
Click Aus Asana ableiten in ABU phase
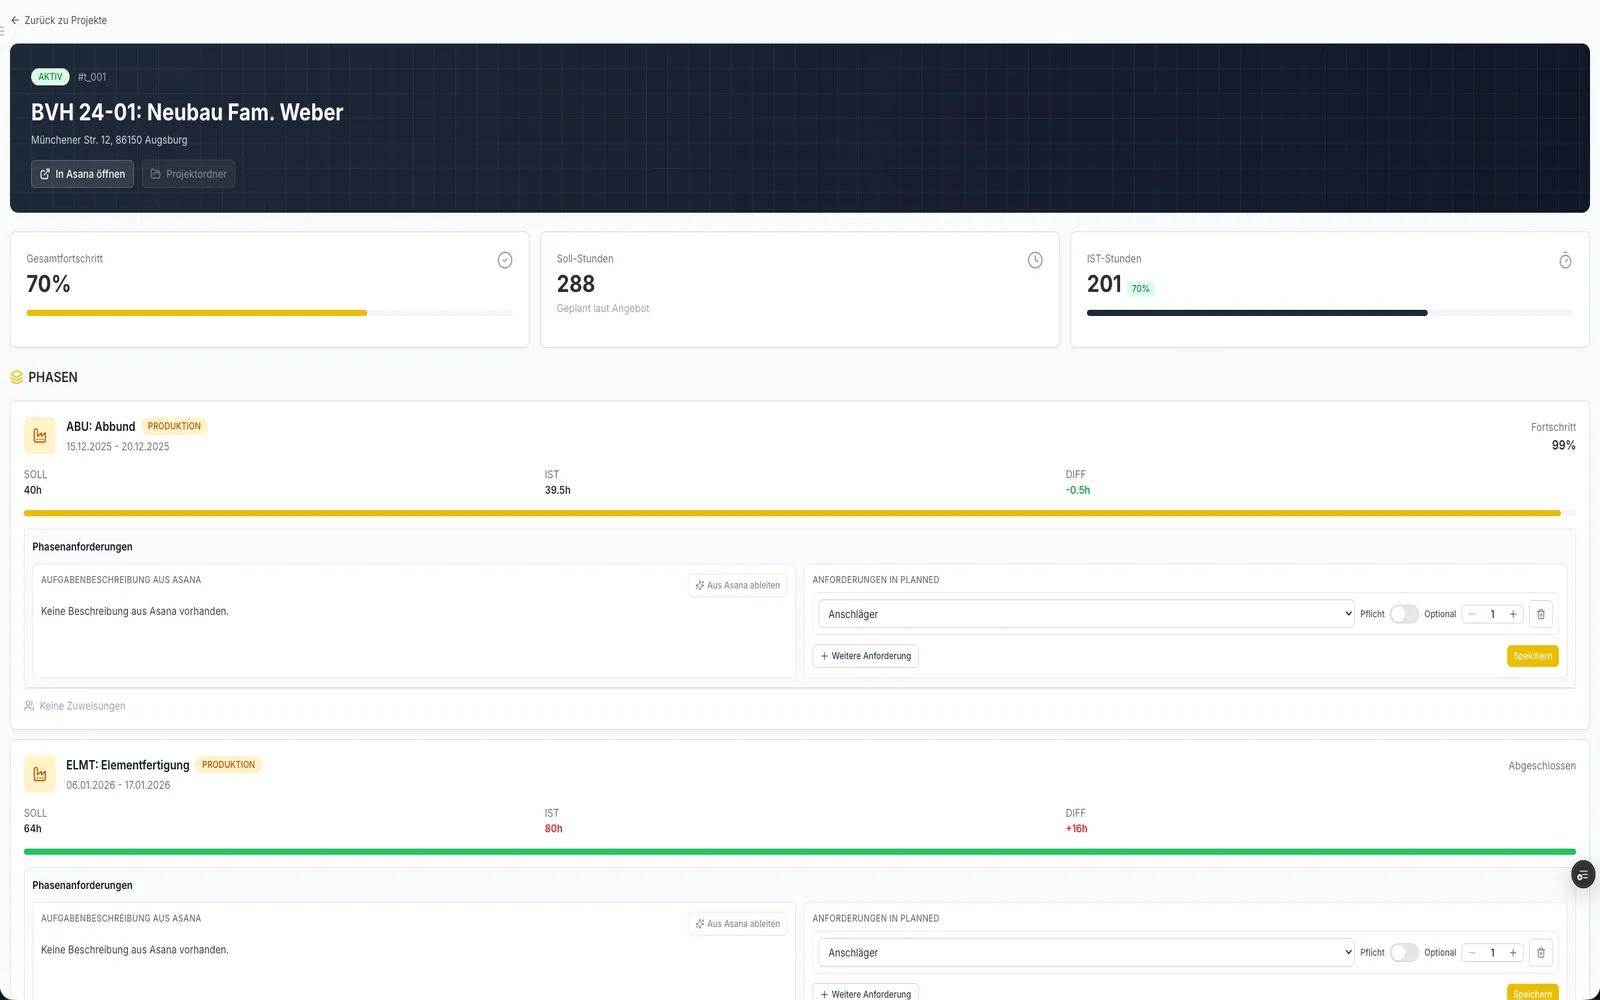click(737, 586)
